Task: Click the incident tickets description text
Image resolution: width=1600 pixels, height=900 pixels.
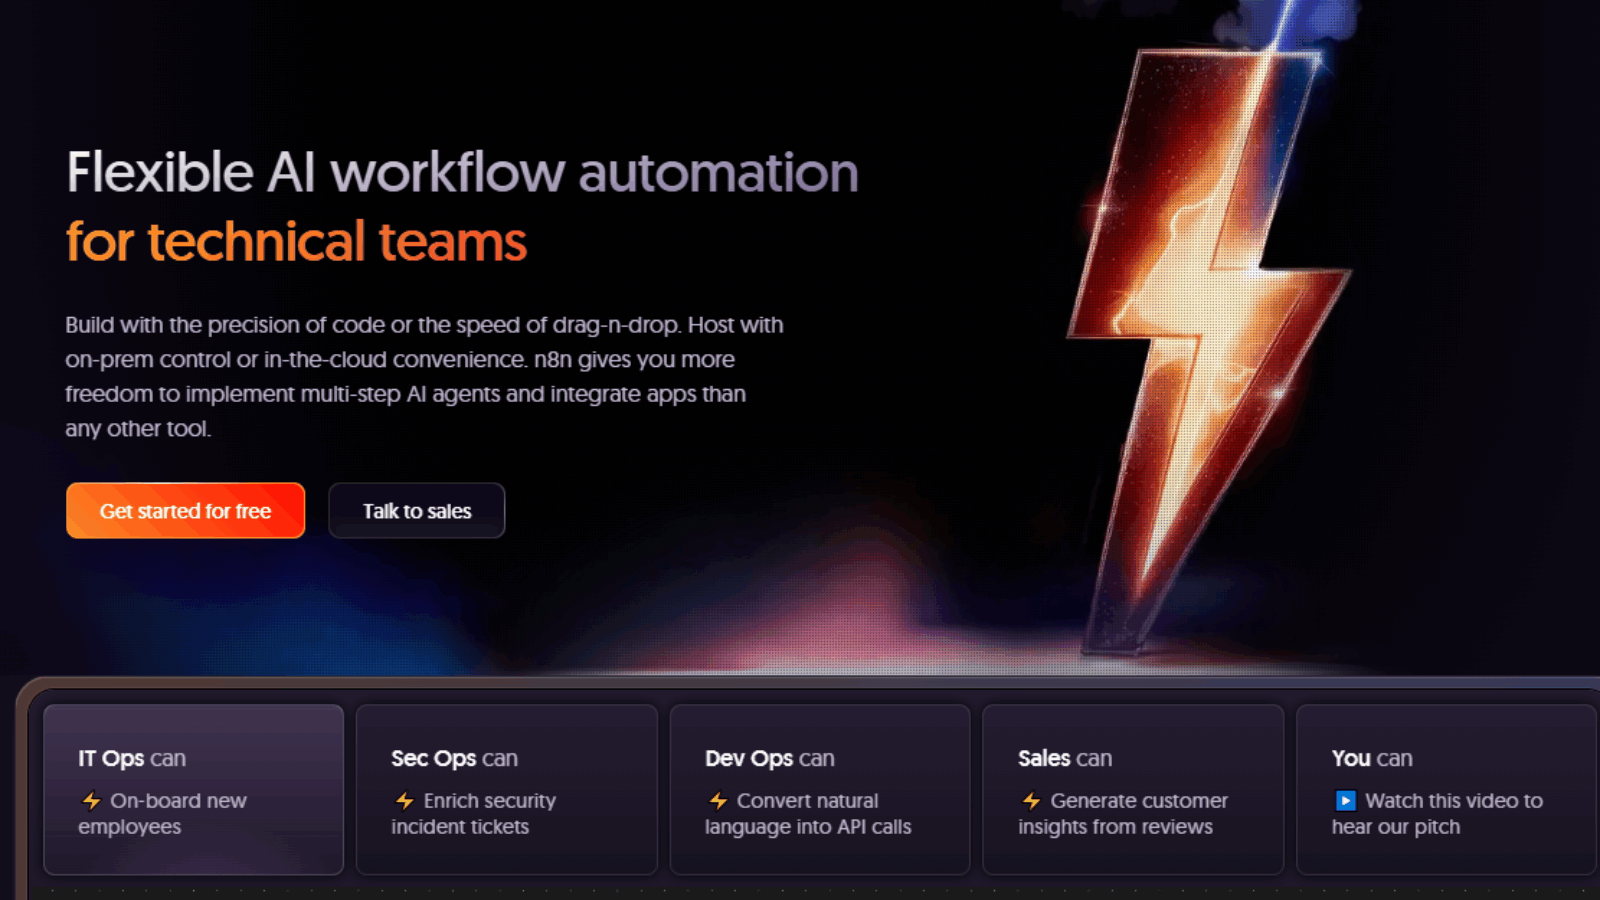Action: (460, 827)
